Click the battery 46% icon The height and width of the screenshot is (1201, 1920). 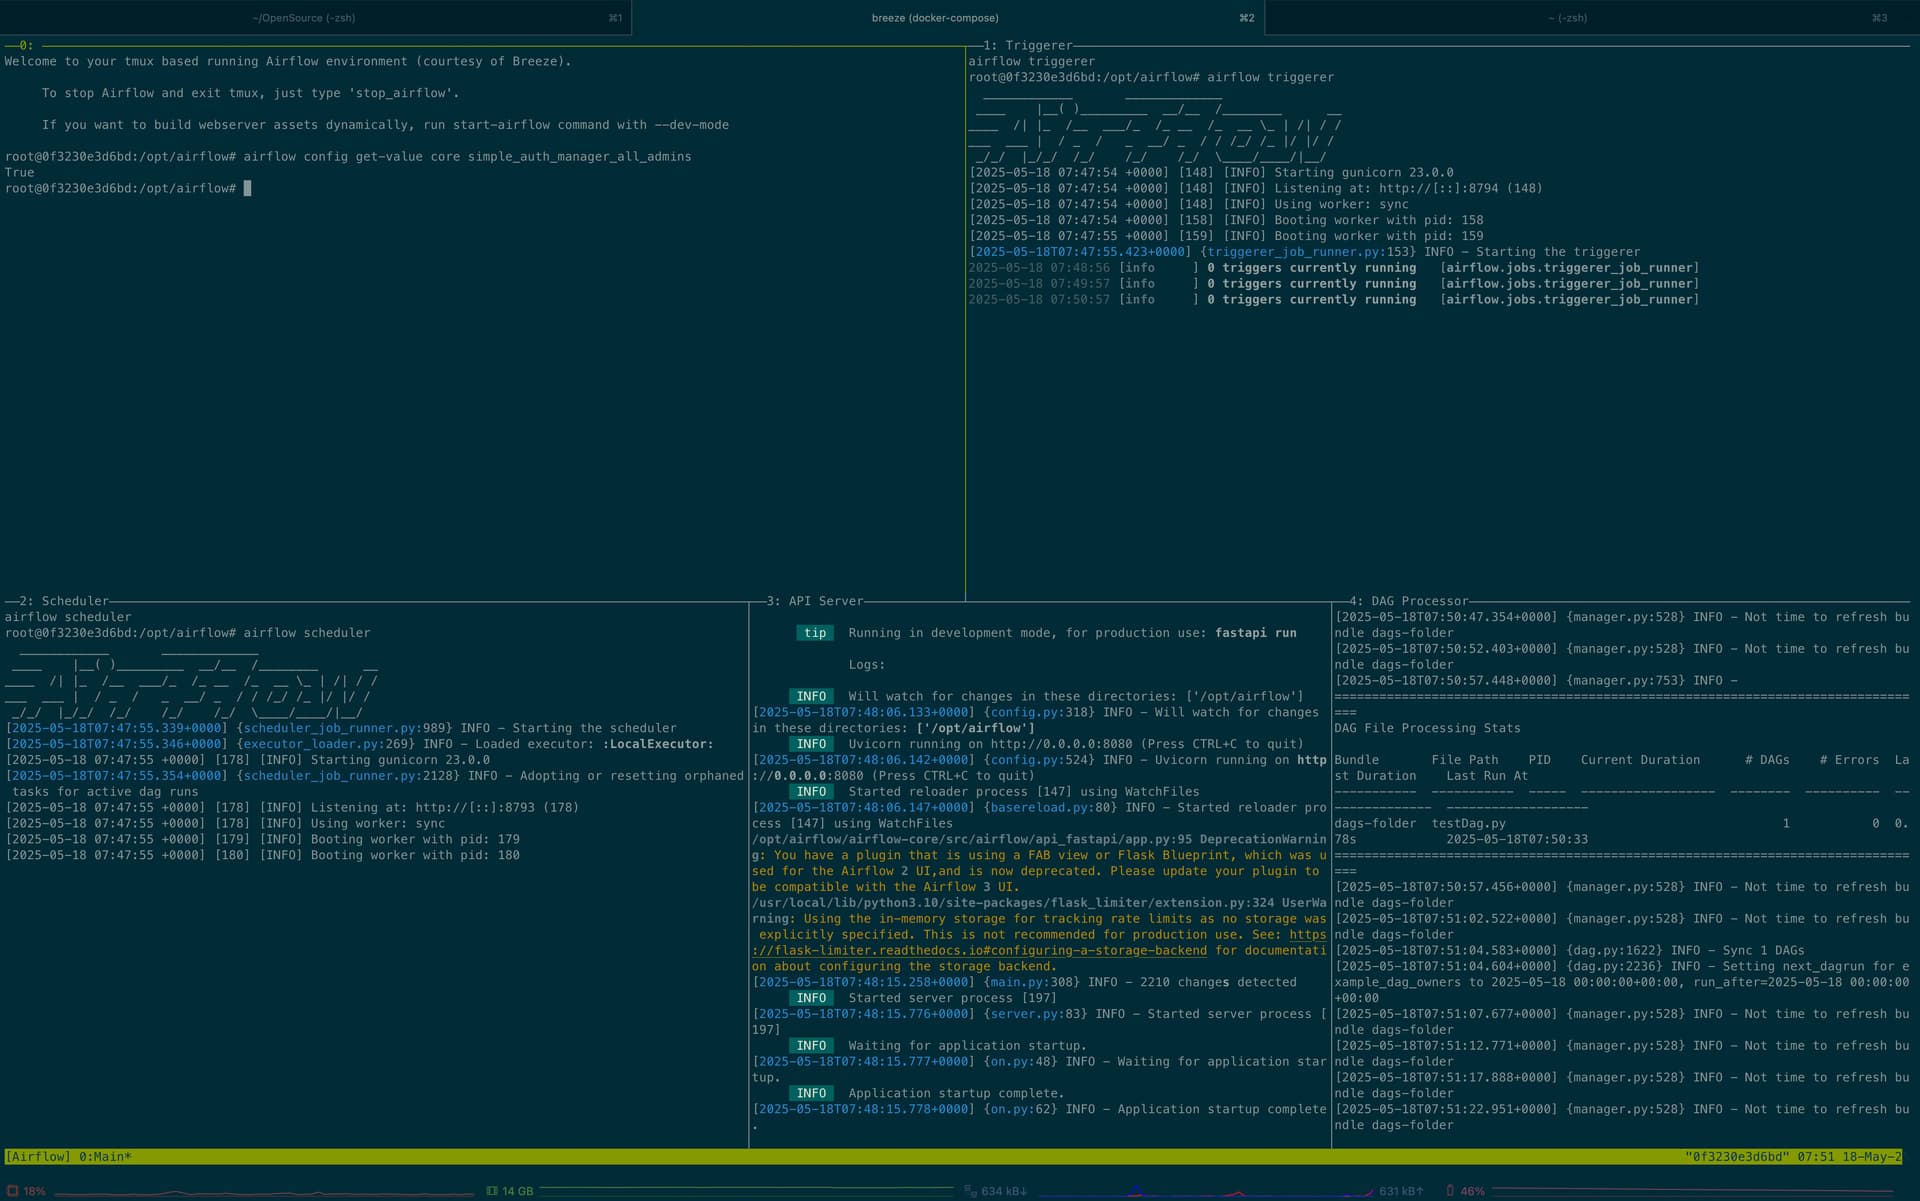pyautogui.click(x=1450, y=1191)
